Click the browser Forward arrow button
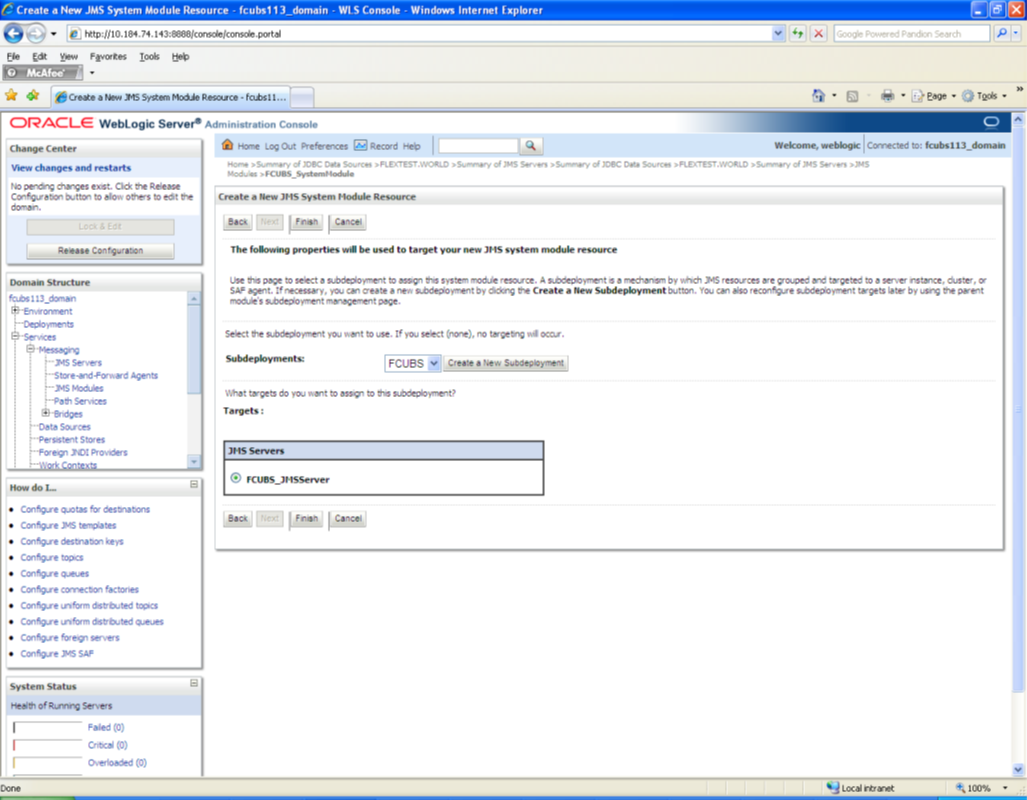 click(36, 33)
